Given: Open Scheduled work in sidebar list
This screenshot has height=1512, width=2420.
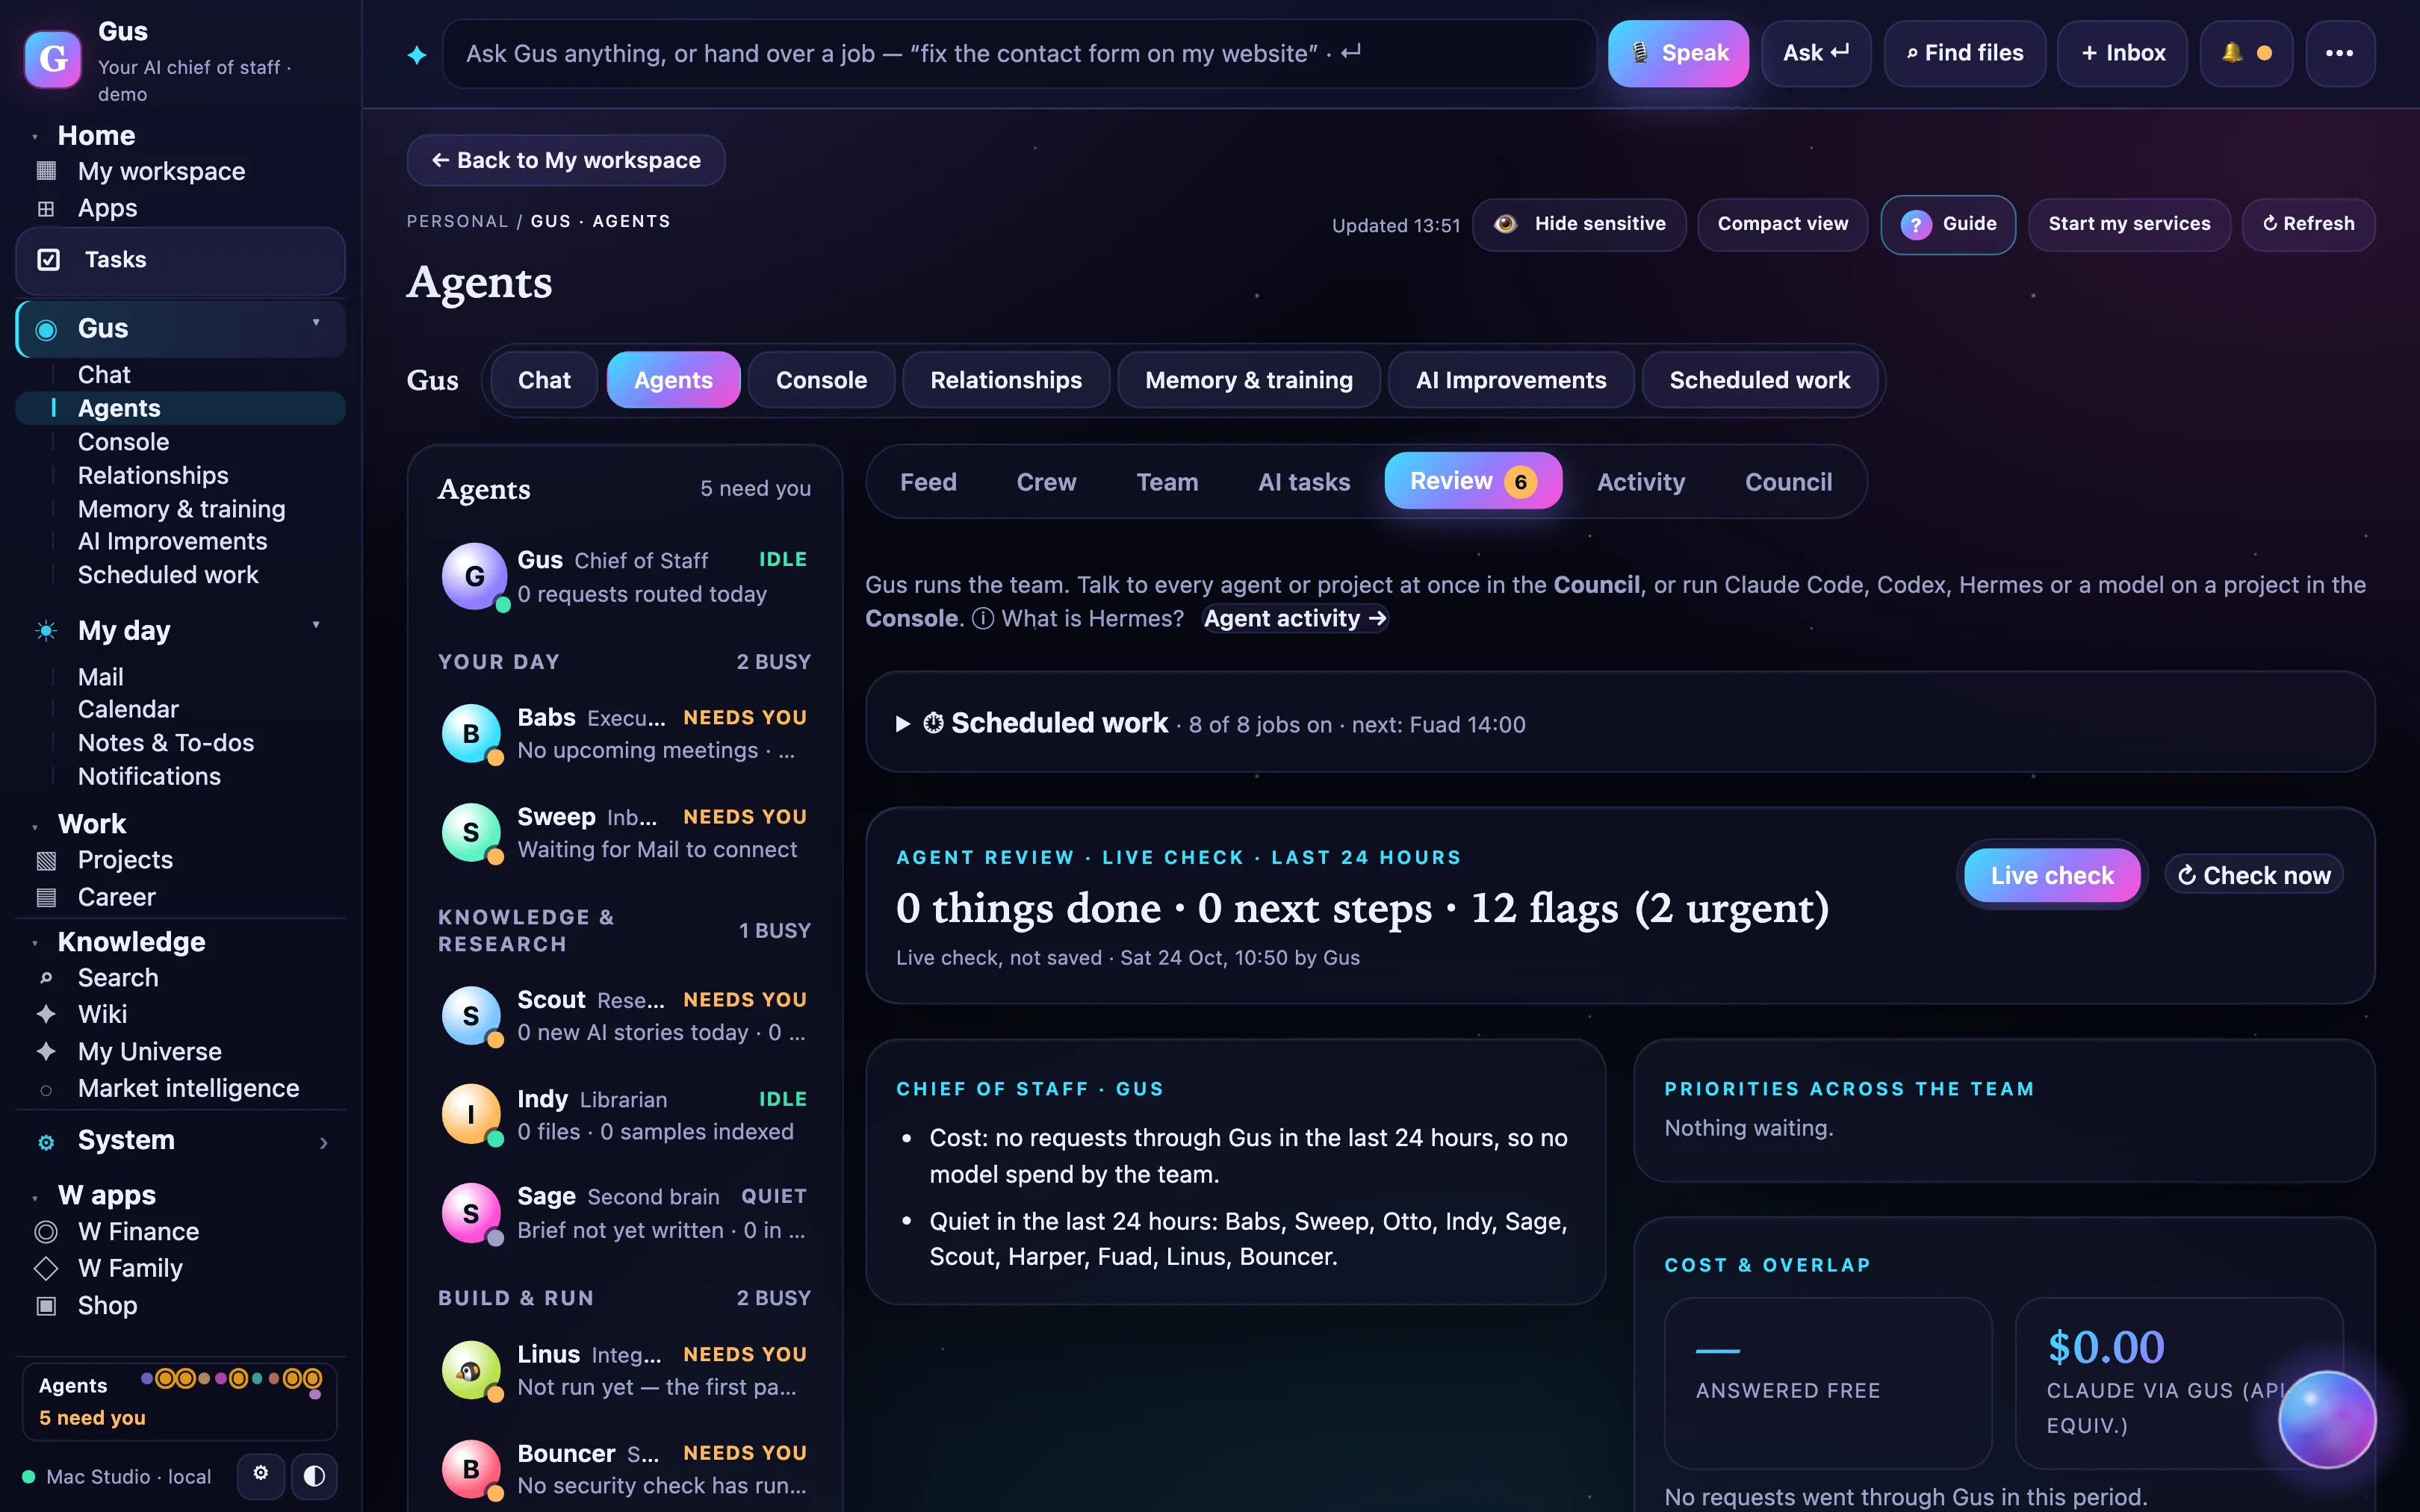Looking at the screenshot, I should (168, 575).
